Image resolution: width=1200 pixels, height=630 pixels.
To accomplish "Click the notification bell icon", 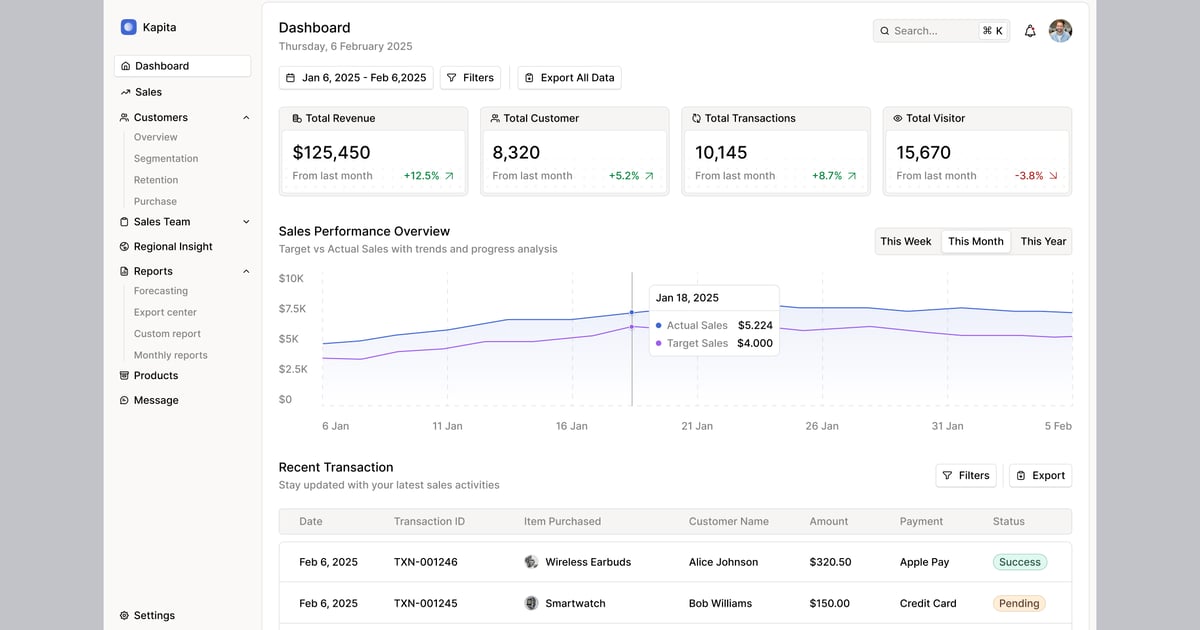I will click(x=1030, y=31).
